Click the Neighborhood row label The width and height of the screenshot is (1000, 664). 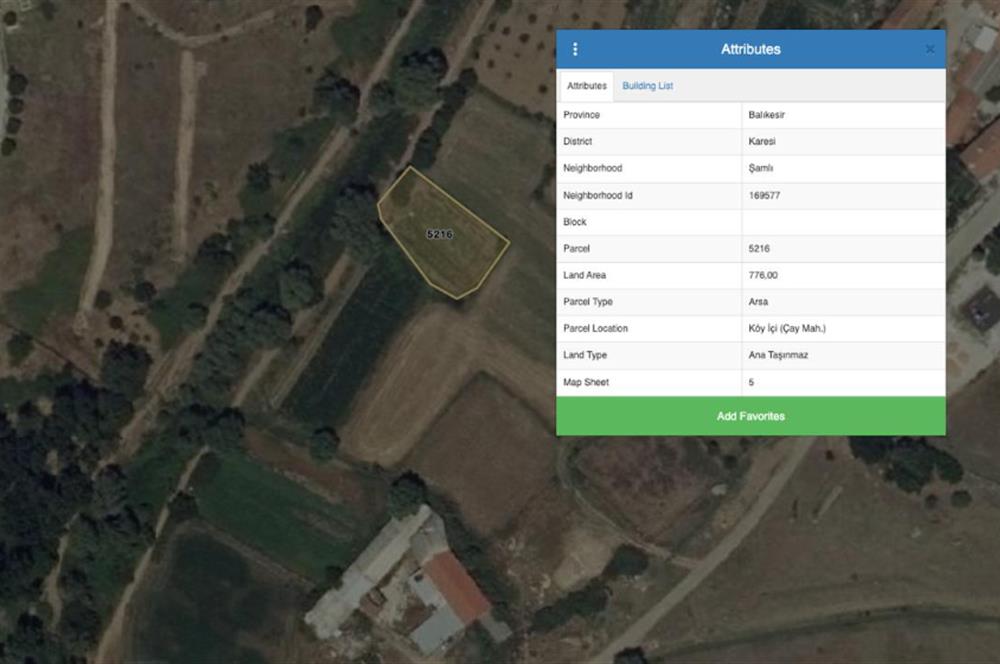tap(592, 168)
